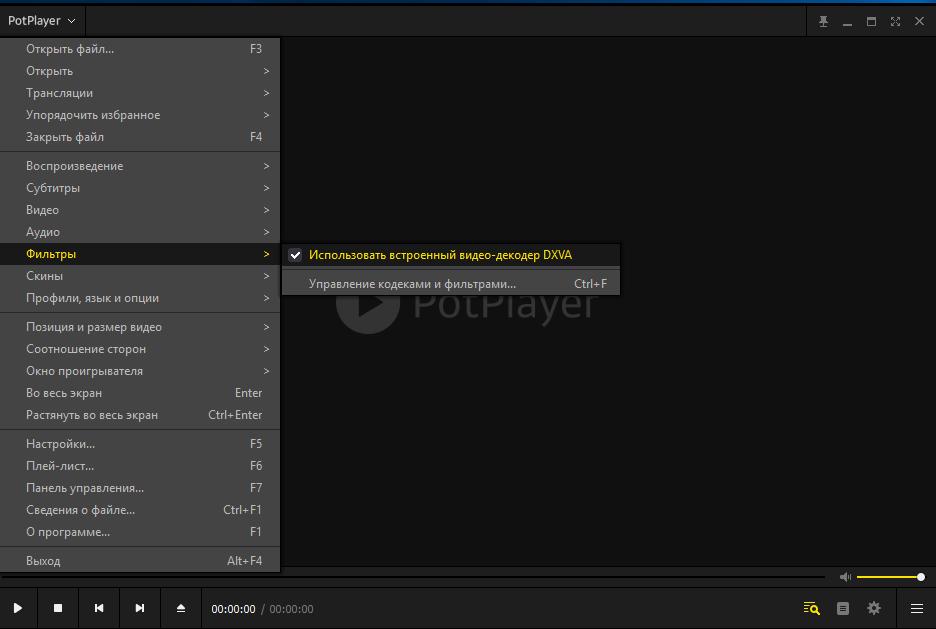Click the Stop playback icon

tap(58, 608)
